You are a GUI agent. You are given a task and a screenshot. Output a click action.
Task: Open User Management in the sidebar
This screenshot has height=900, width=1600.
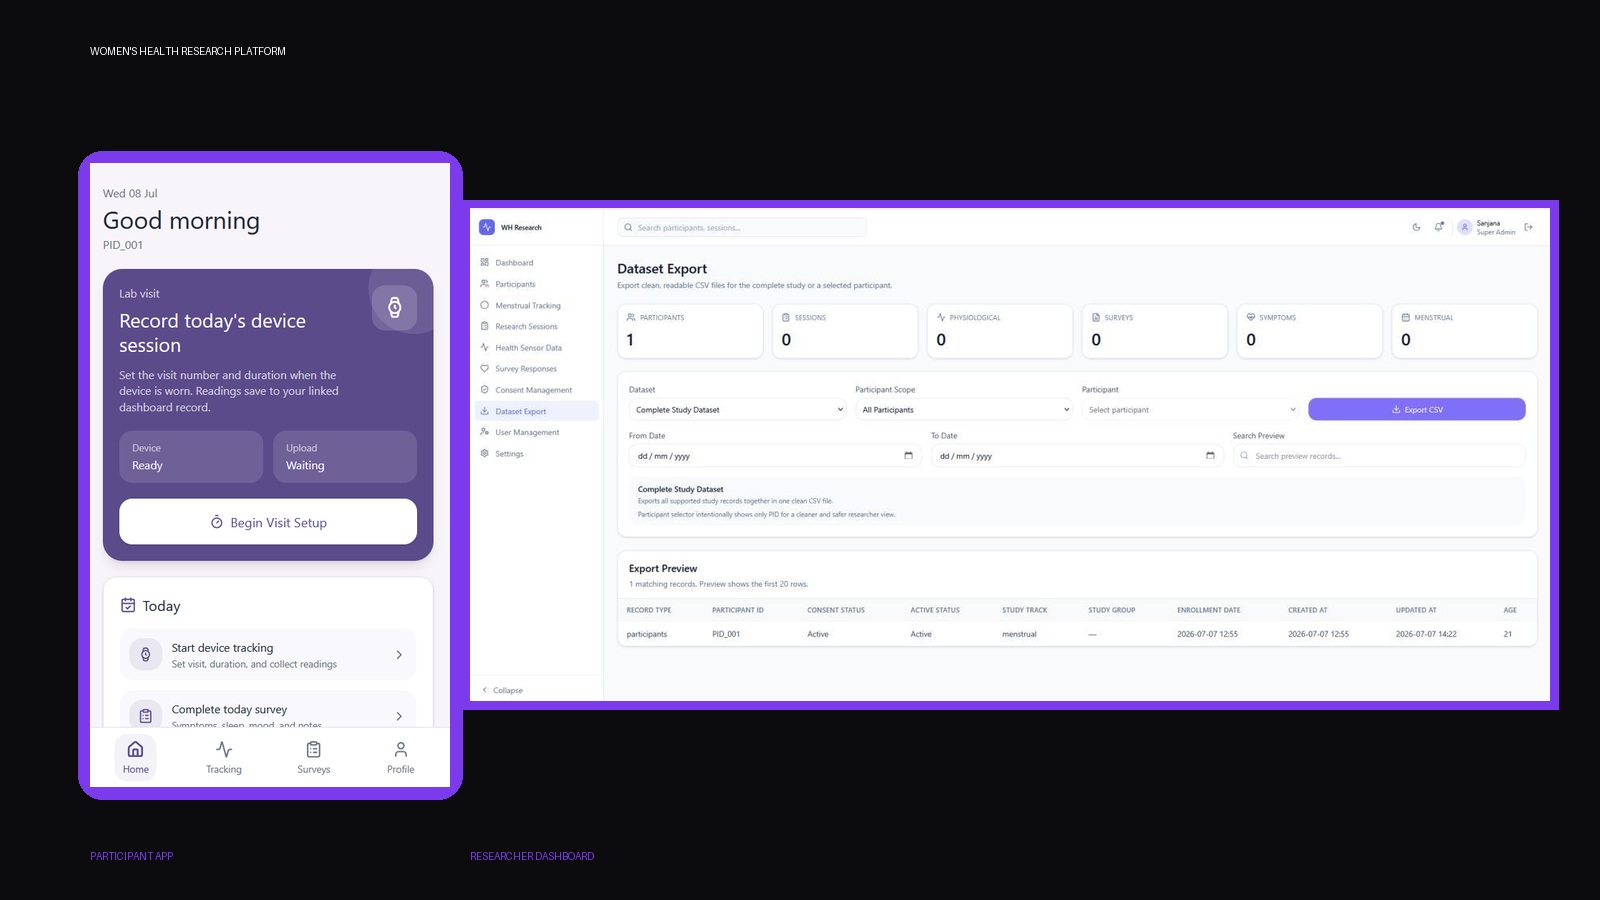tap(536, 432)
